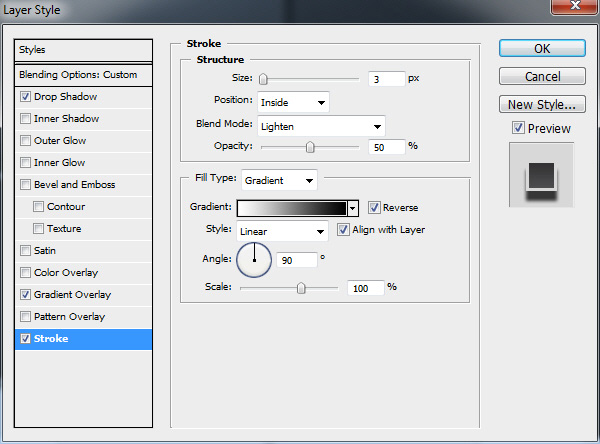Select the Contour sub-item label
Screen dimensions: 600x444
point(66,207)
